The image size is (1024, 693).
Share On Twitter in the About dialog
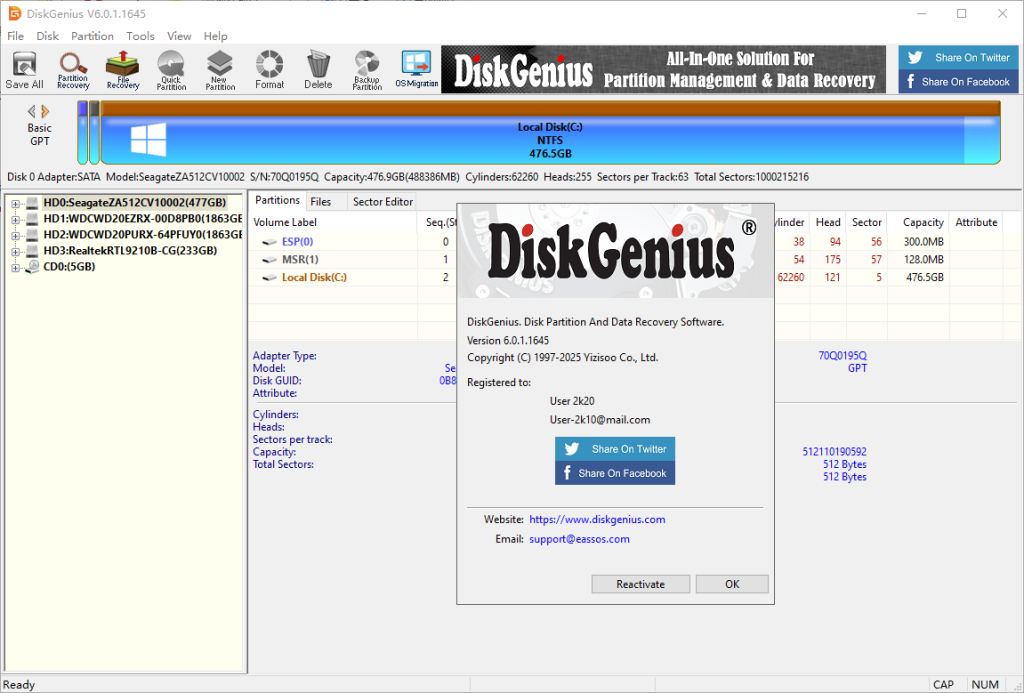615,449
